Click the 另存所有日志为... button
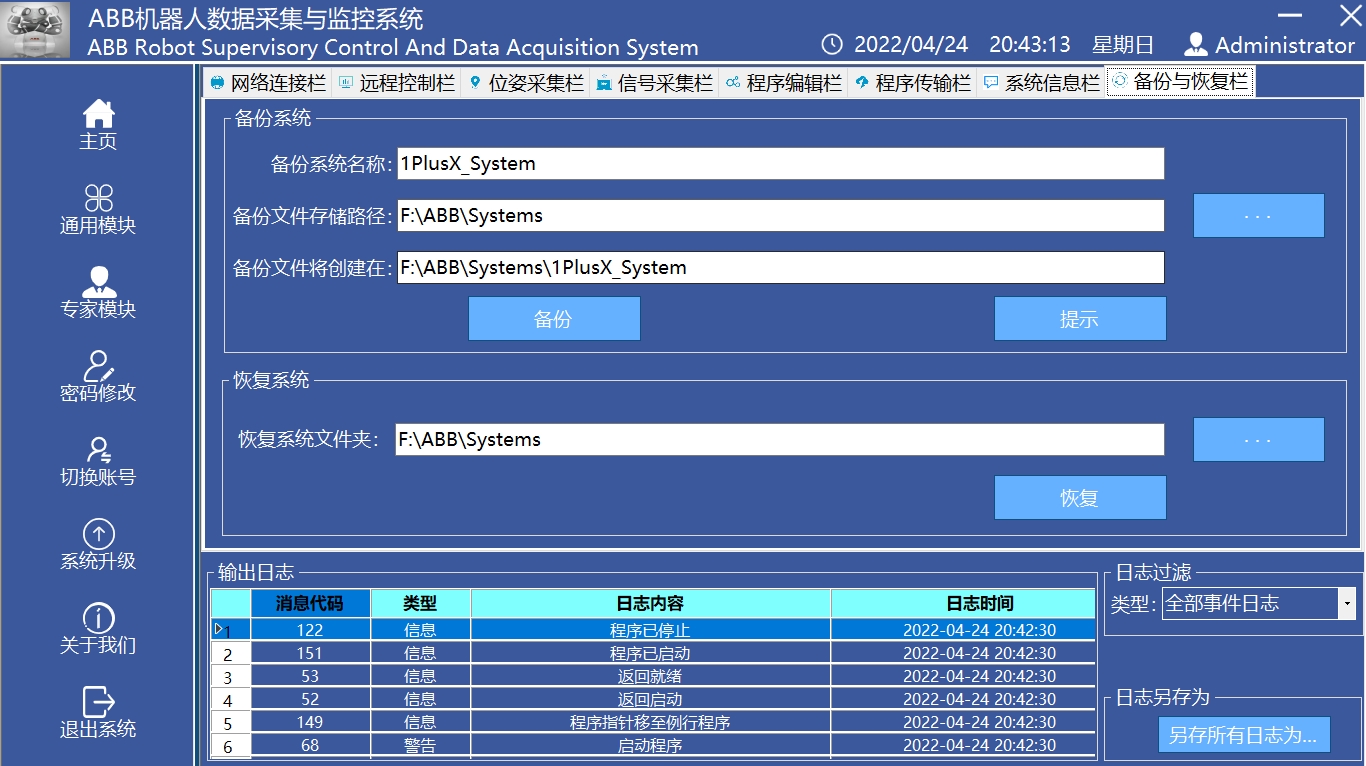Image resolution: width=1366 pixels, height=766 pixels. pos(1244,735)
